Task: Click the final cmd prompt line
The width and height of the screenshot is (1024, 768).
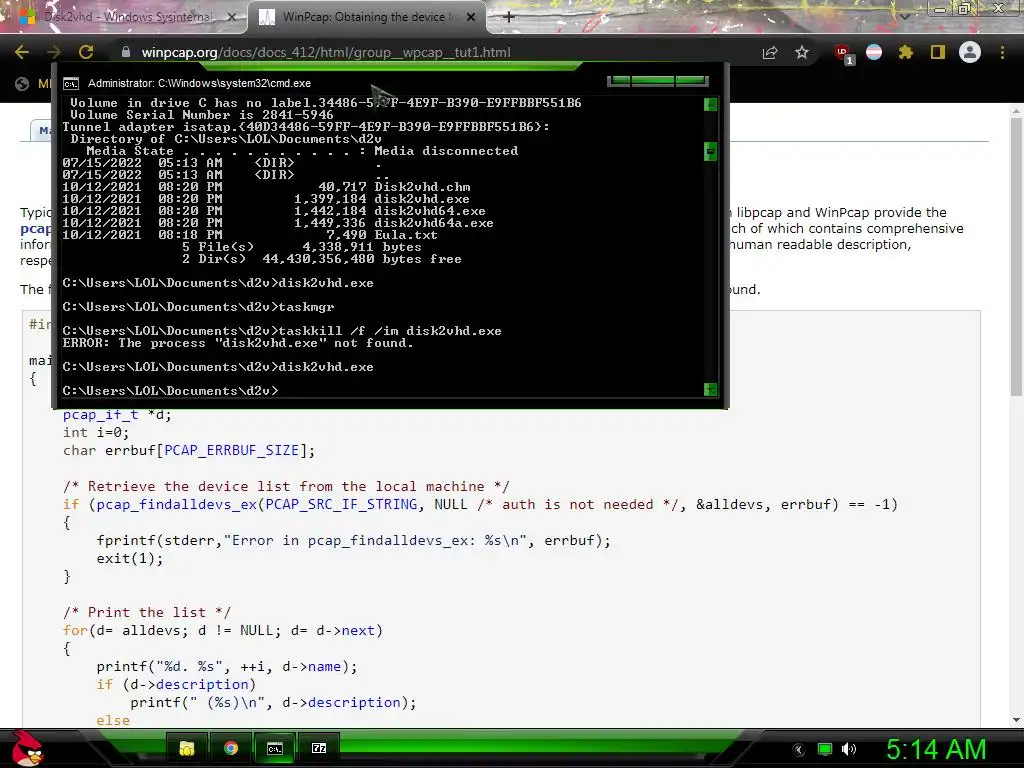Action: pos(170,391)
